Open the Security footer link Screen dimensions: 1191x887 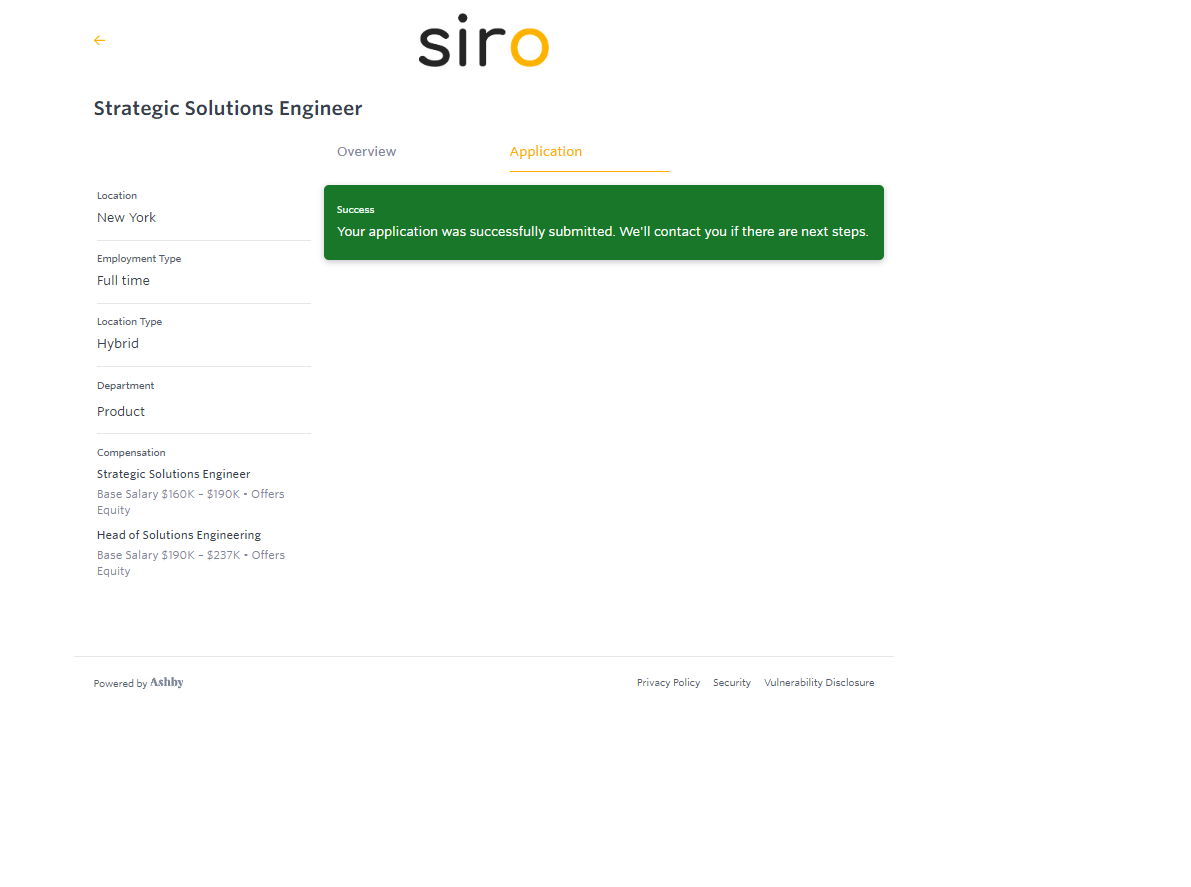coord(731,683)
